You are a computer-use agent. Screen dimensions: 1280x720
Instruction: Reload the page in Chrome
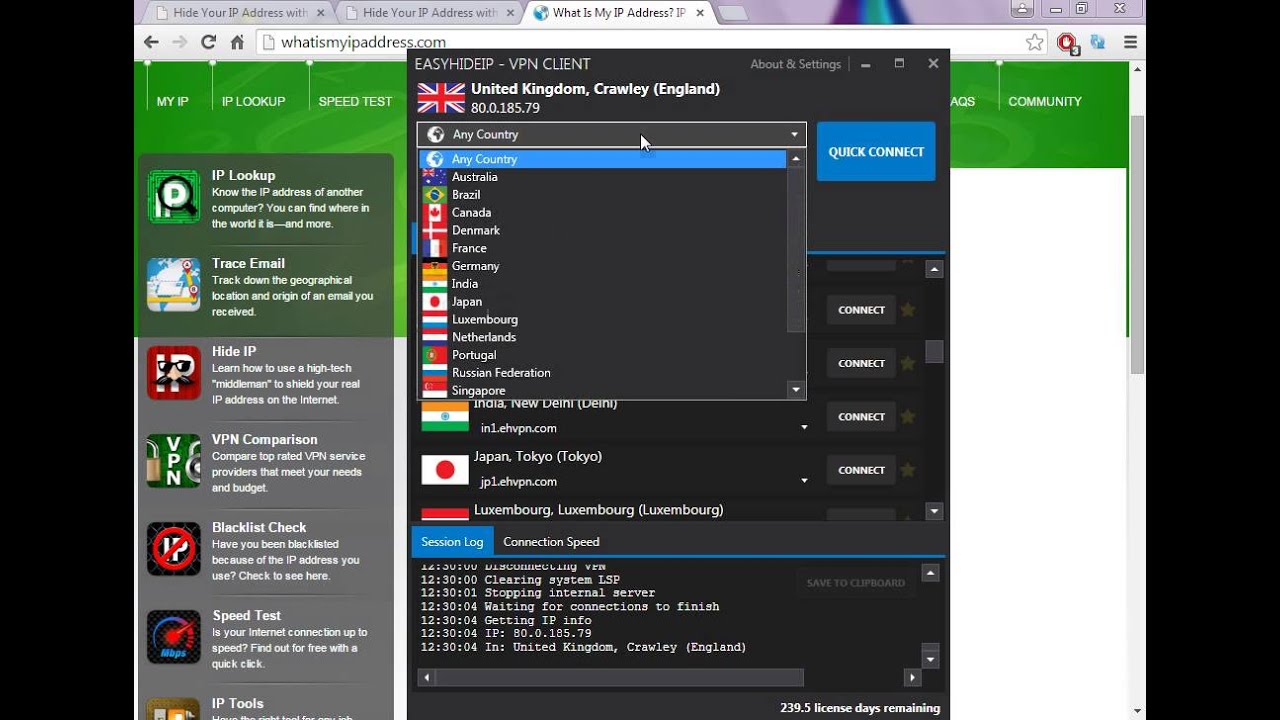208,42
